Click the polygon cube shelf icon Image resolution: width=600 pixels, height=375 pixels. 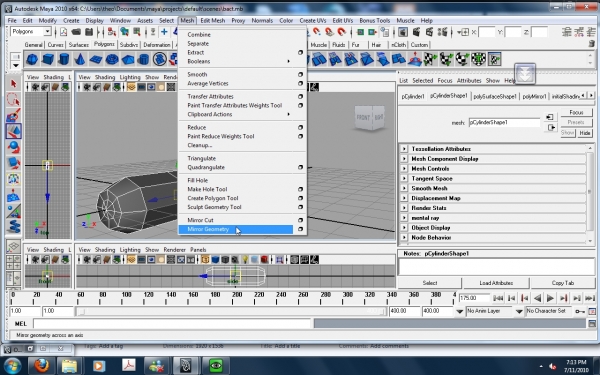[48, 59]
